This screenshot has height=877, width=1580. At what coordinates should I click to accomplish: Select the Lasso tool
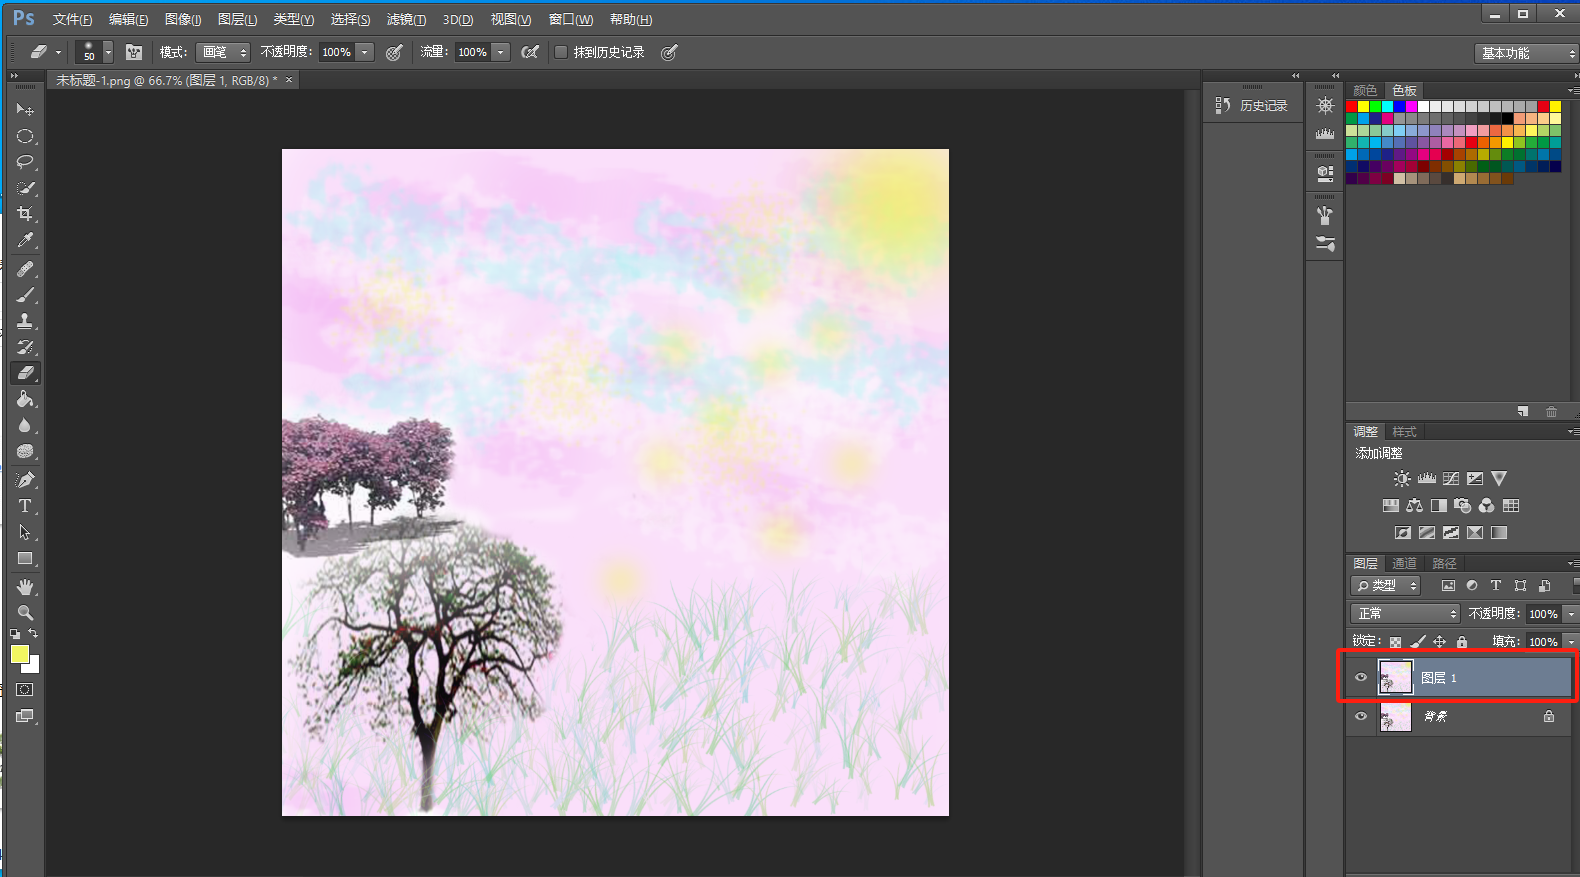click(x=25, y=162)
